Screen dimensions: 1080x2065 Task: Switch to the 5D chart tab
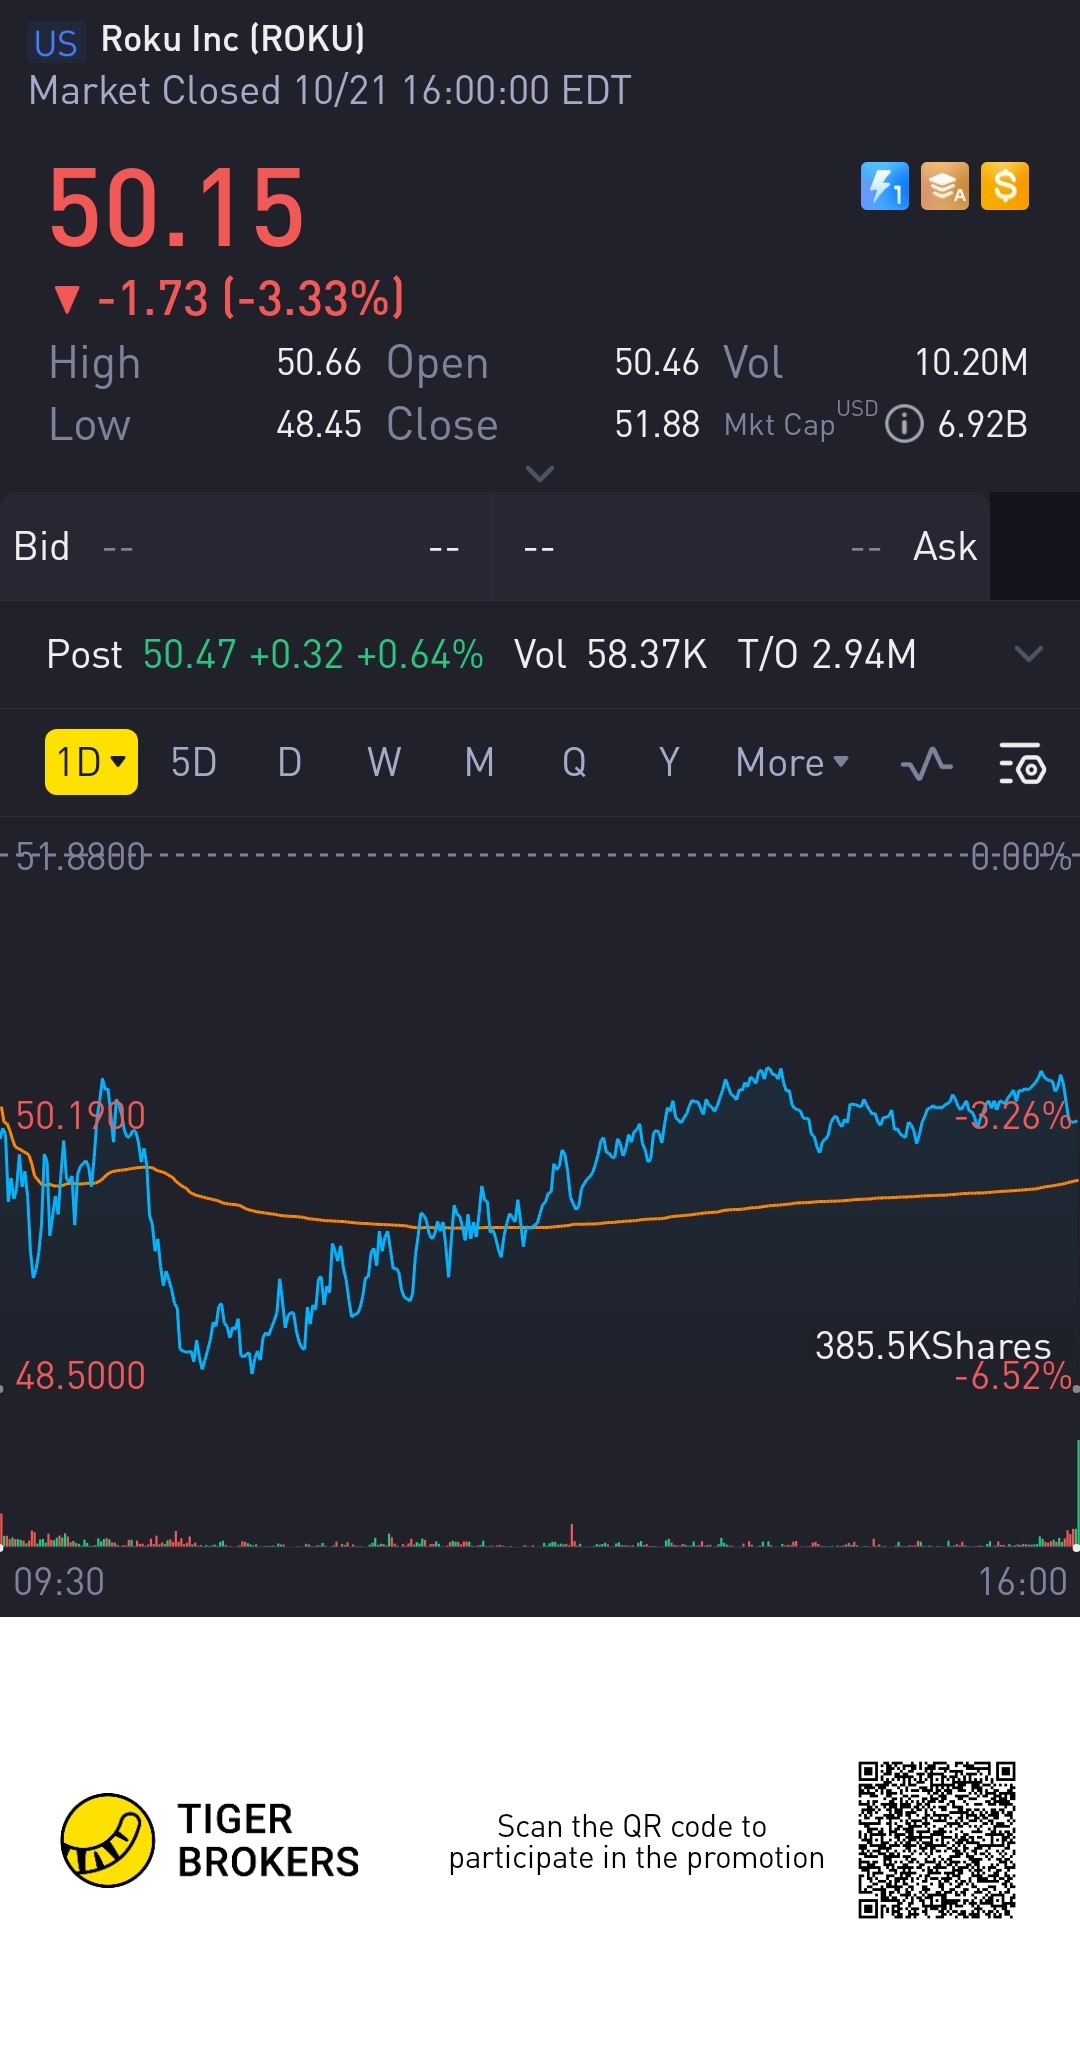click(194, 762)
